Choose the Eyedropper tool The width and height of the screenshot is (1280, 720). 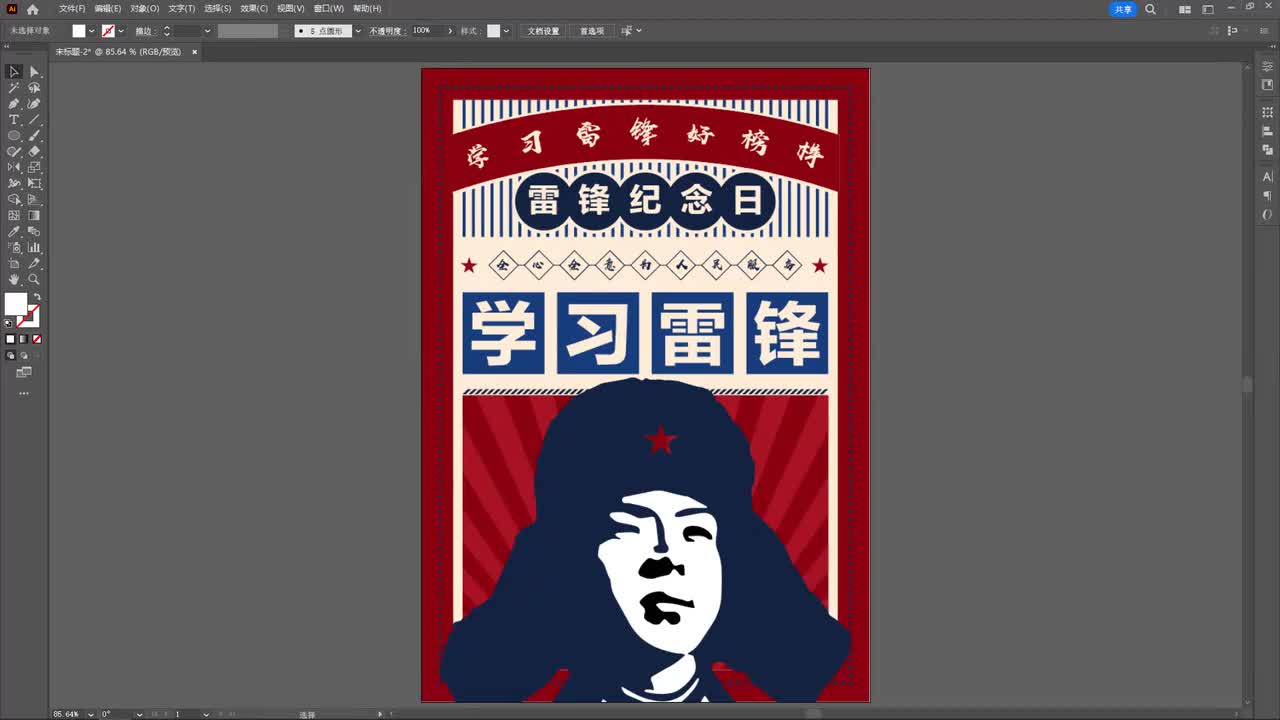click(14, 232)
